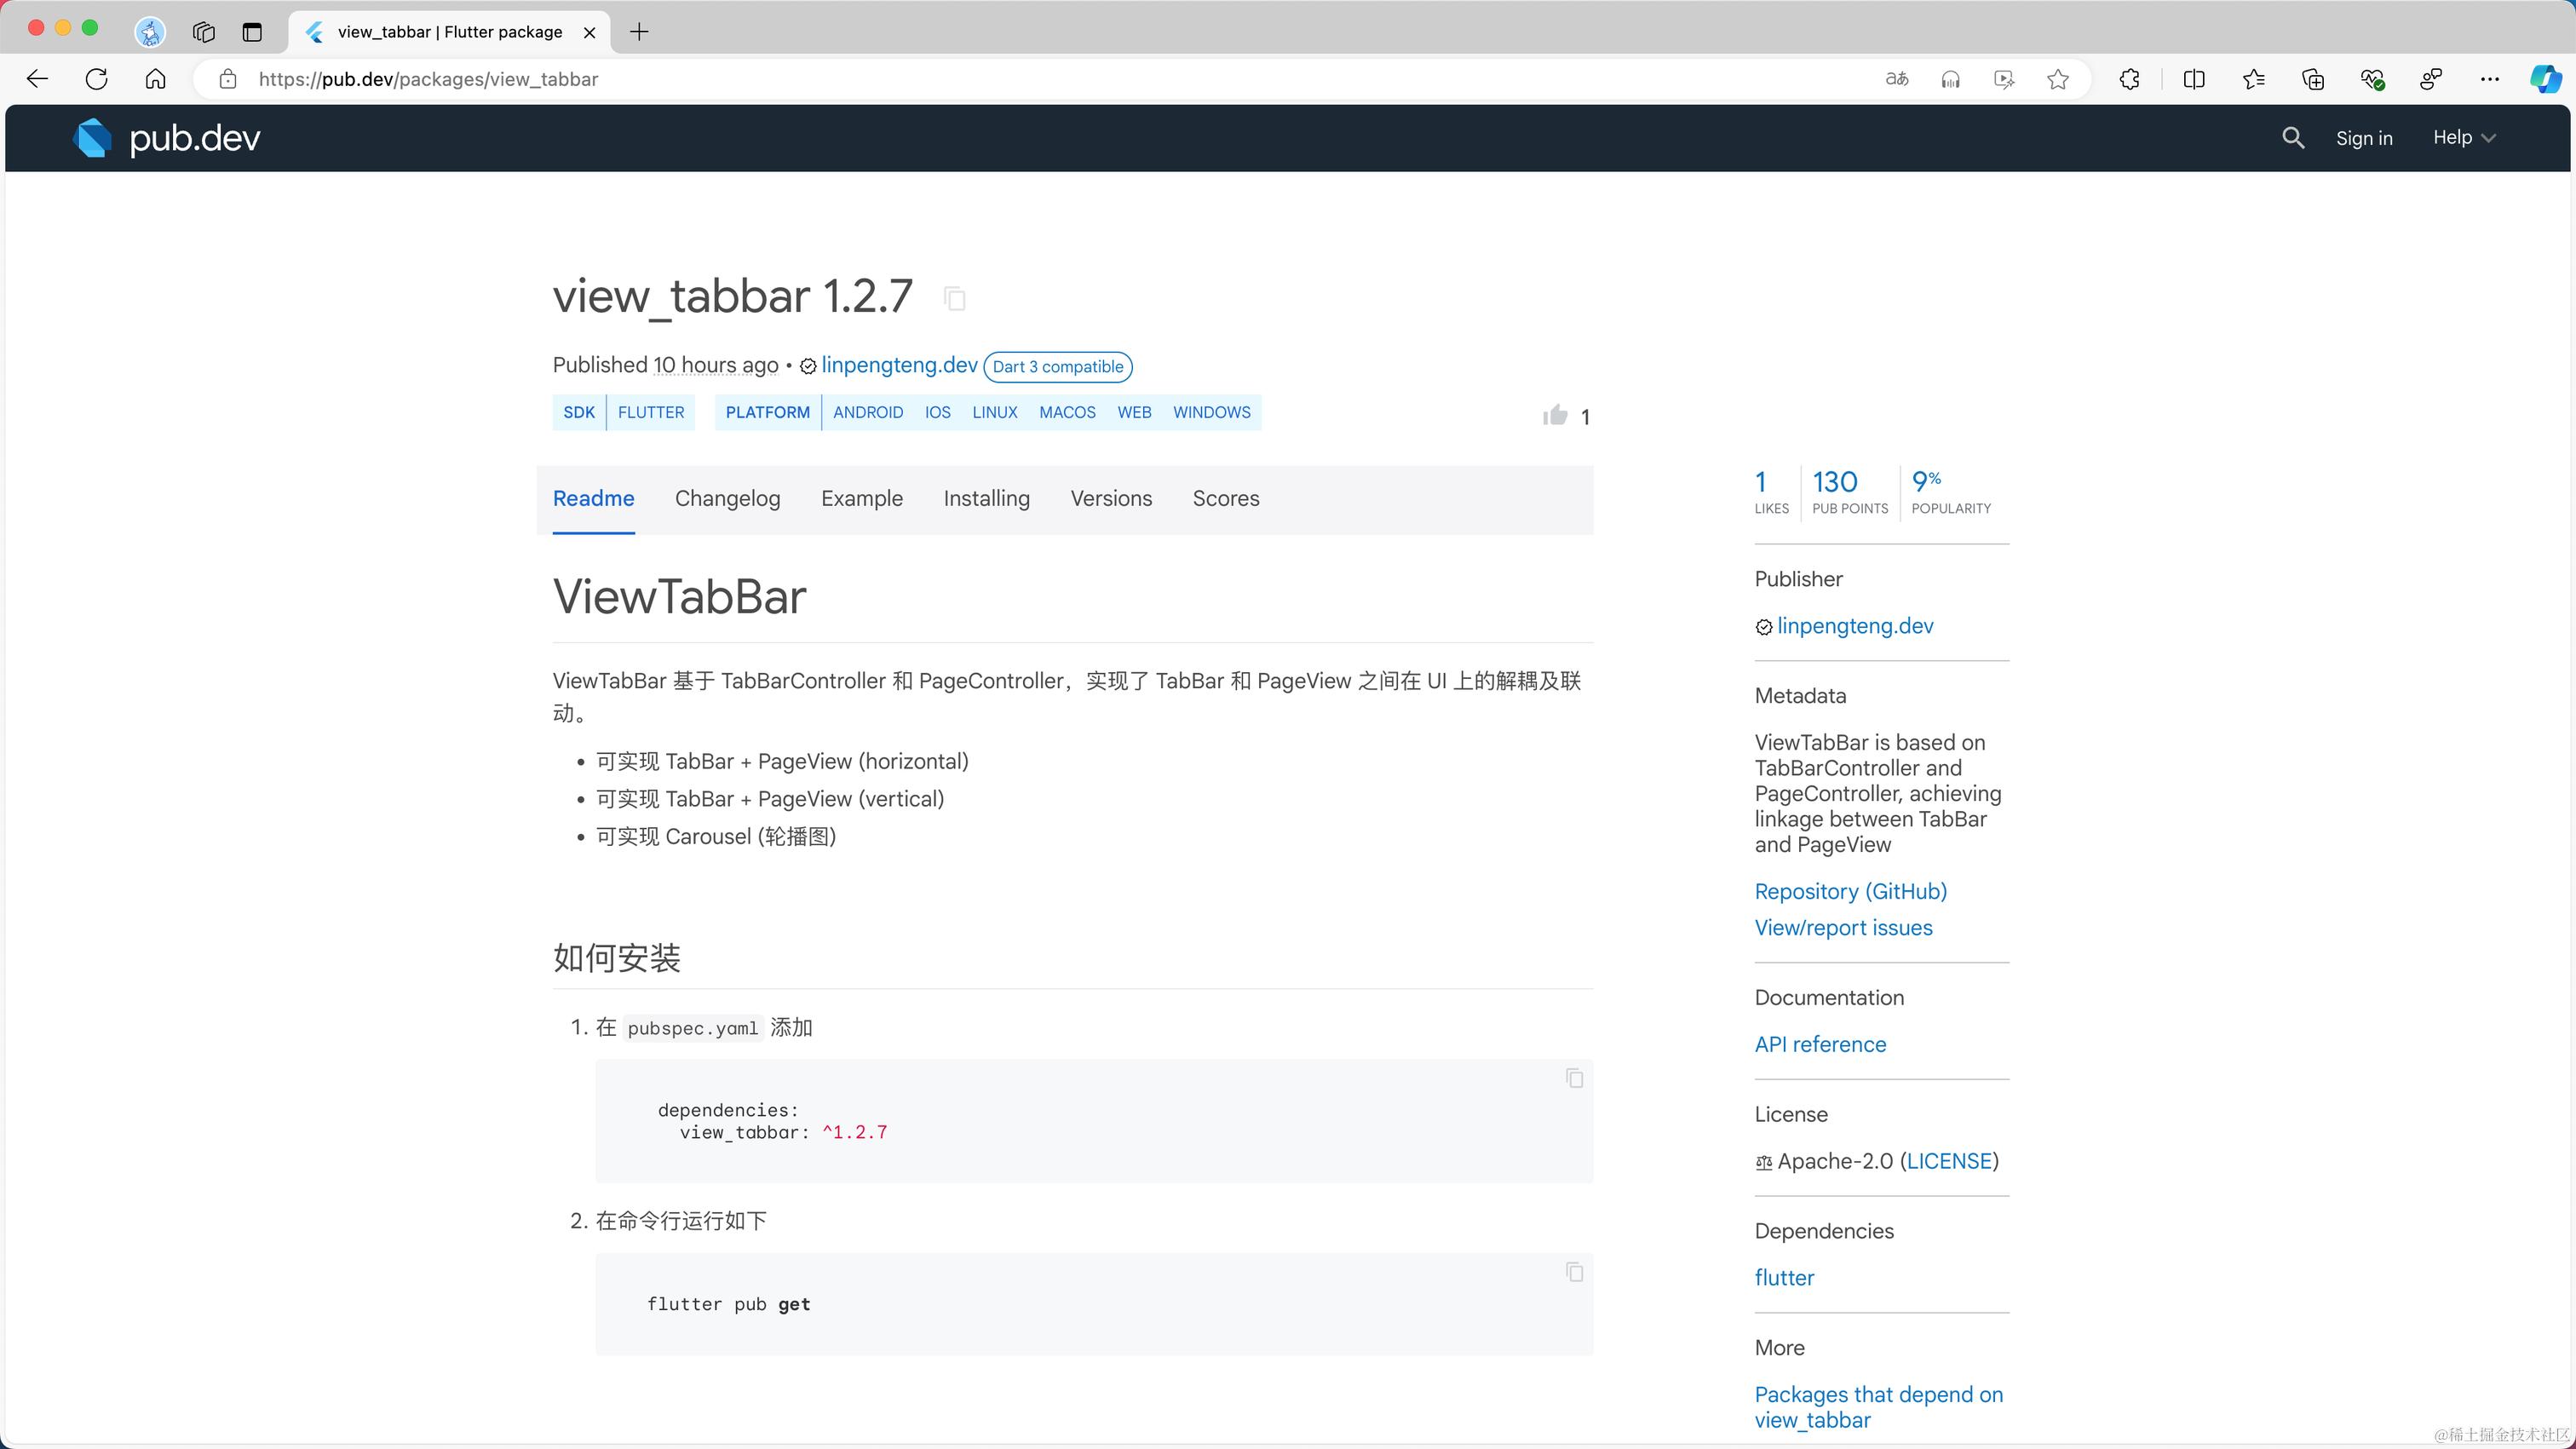Click the Sign in link
Viewport: 2576px width, 1449px height.
(2363, 138)
